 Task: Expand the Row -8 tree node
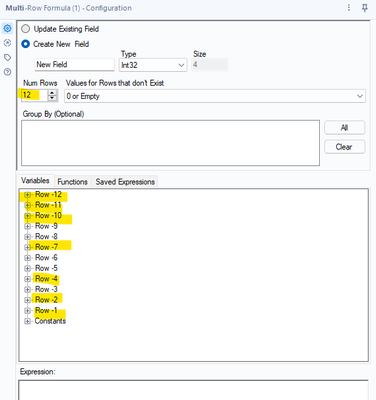click(x=28, y=237)
